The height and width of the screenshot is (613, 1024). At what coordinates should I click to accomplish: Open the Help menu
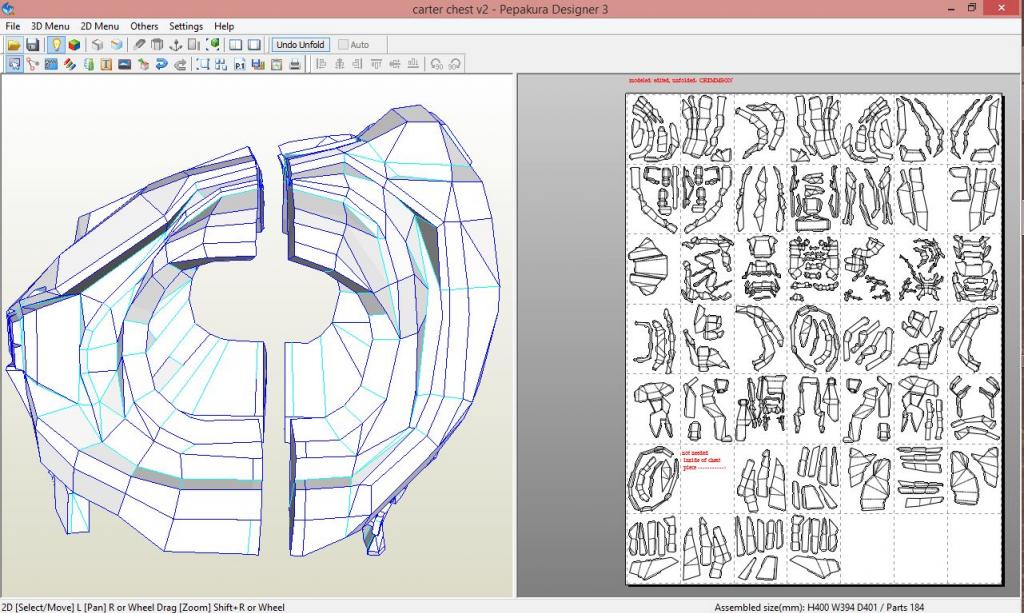point(224,26)
